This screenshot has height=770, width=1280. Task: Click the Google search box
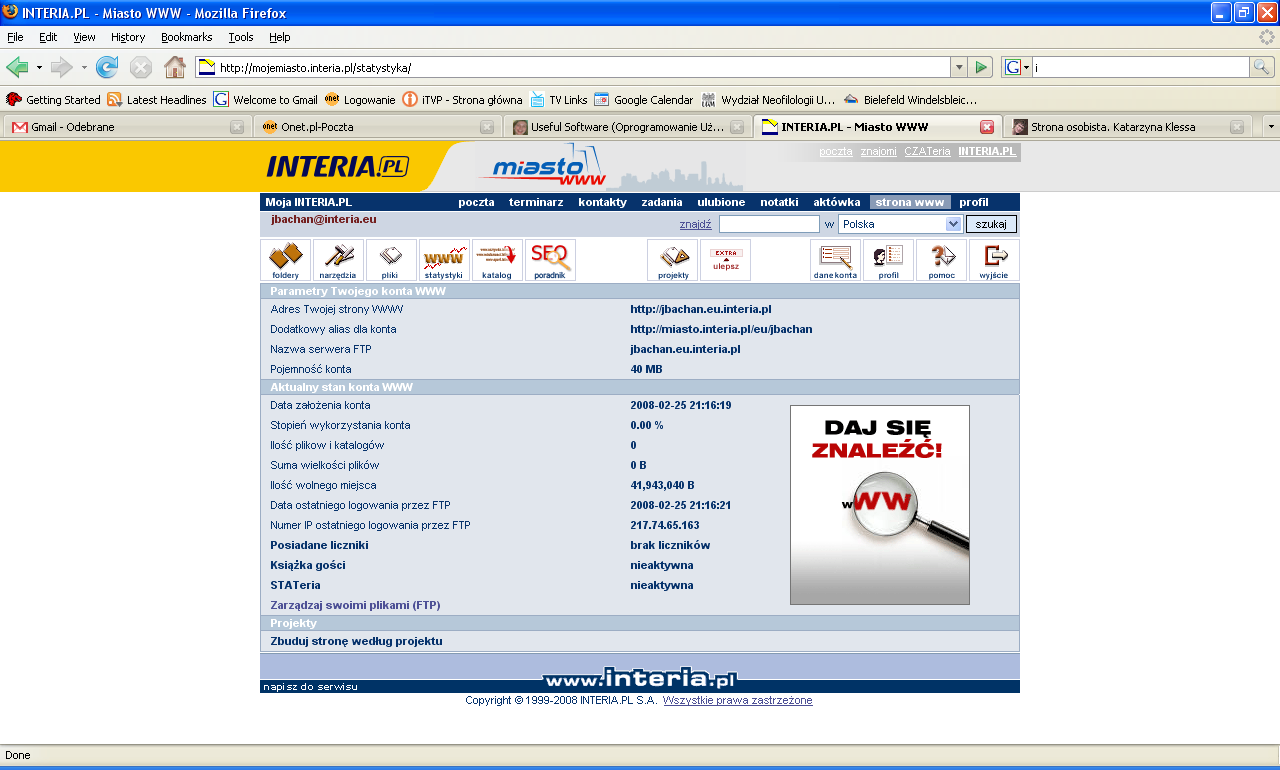point(1140,67)
